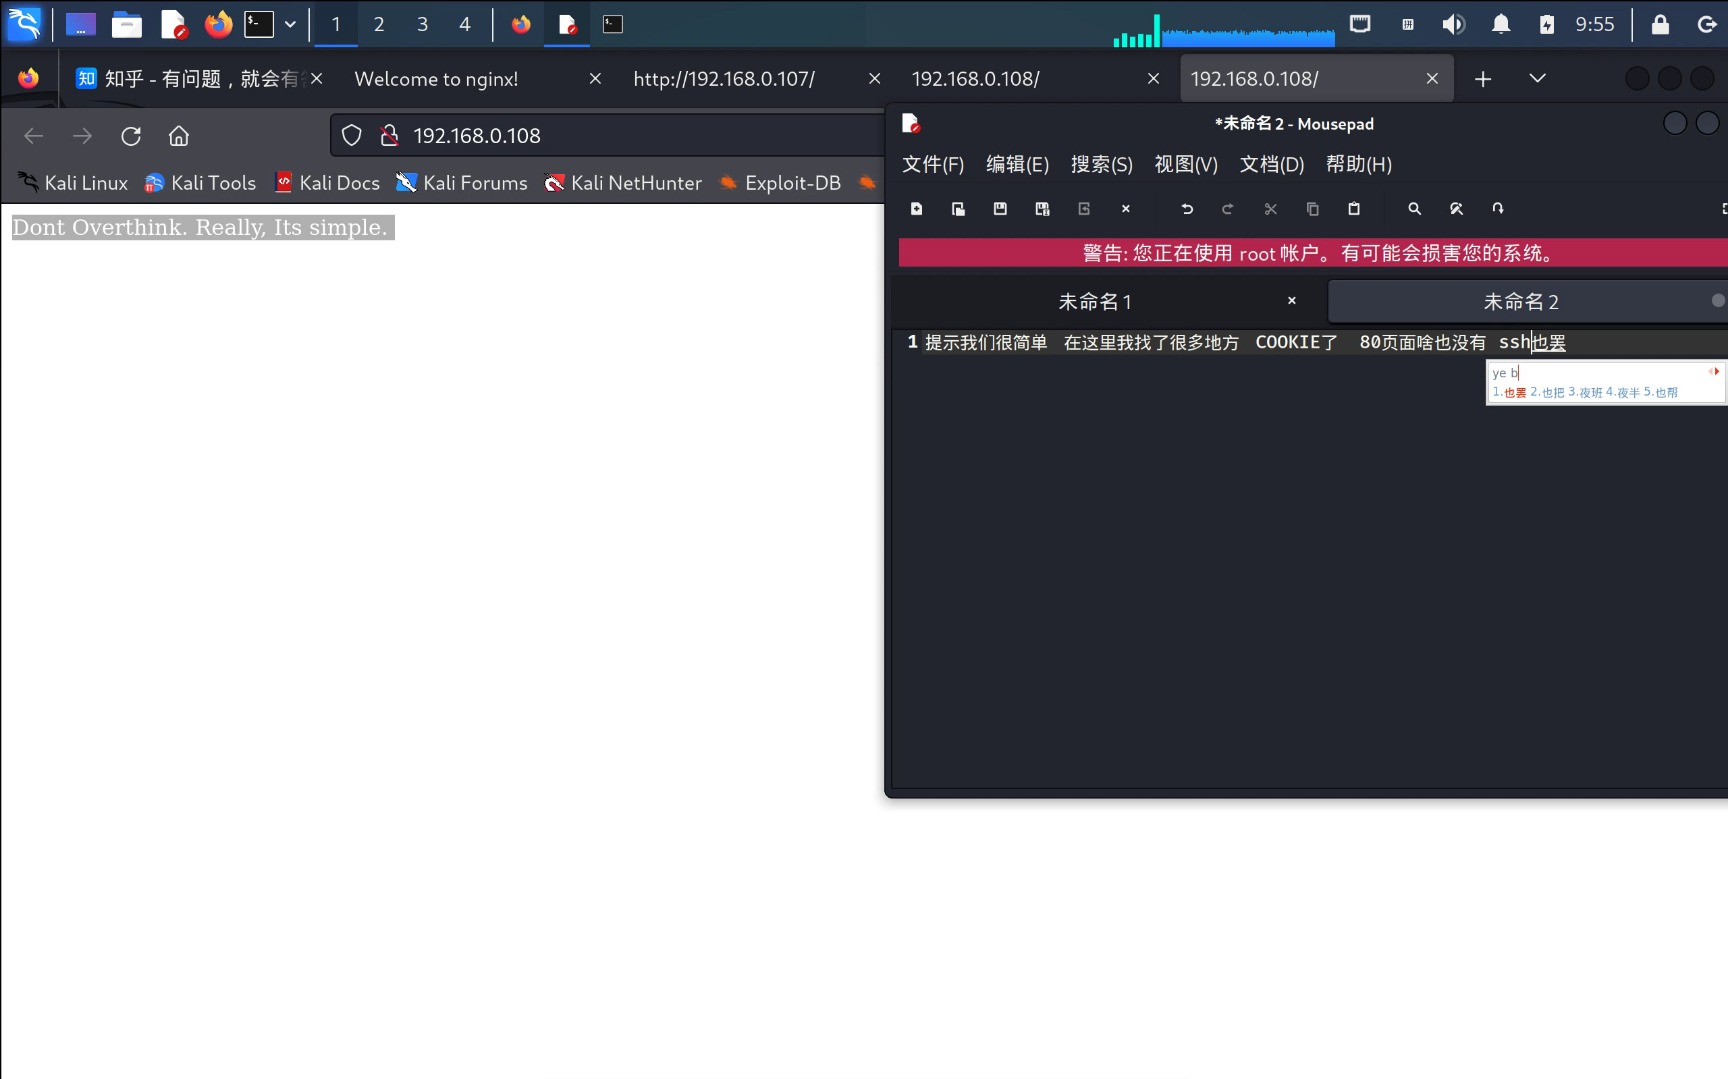The image size is (1728, 1079).
Task: Save the current Mousepad document
Action: tap(1000, 209)
